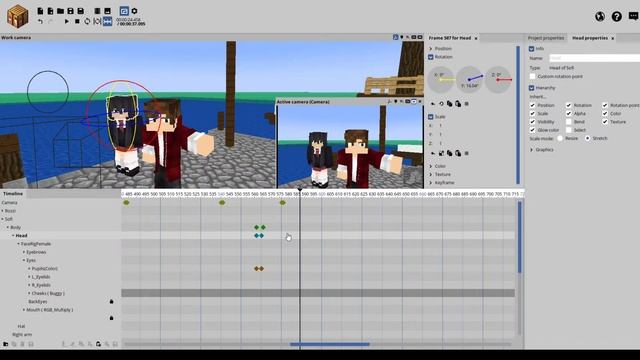The width and height of the screenshot is (640, 360).
Task: Click the import asset file icon
Action: pos(50,11)
